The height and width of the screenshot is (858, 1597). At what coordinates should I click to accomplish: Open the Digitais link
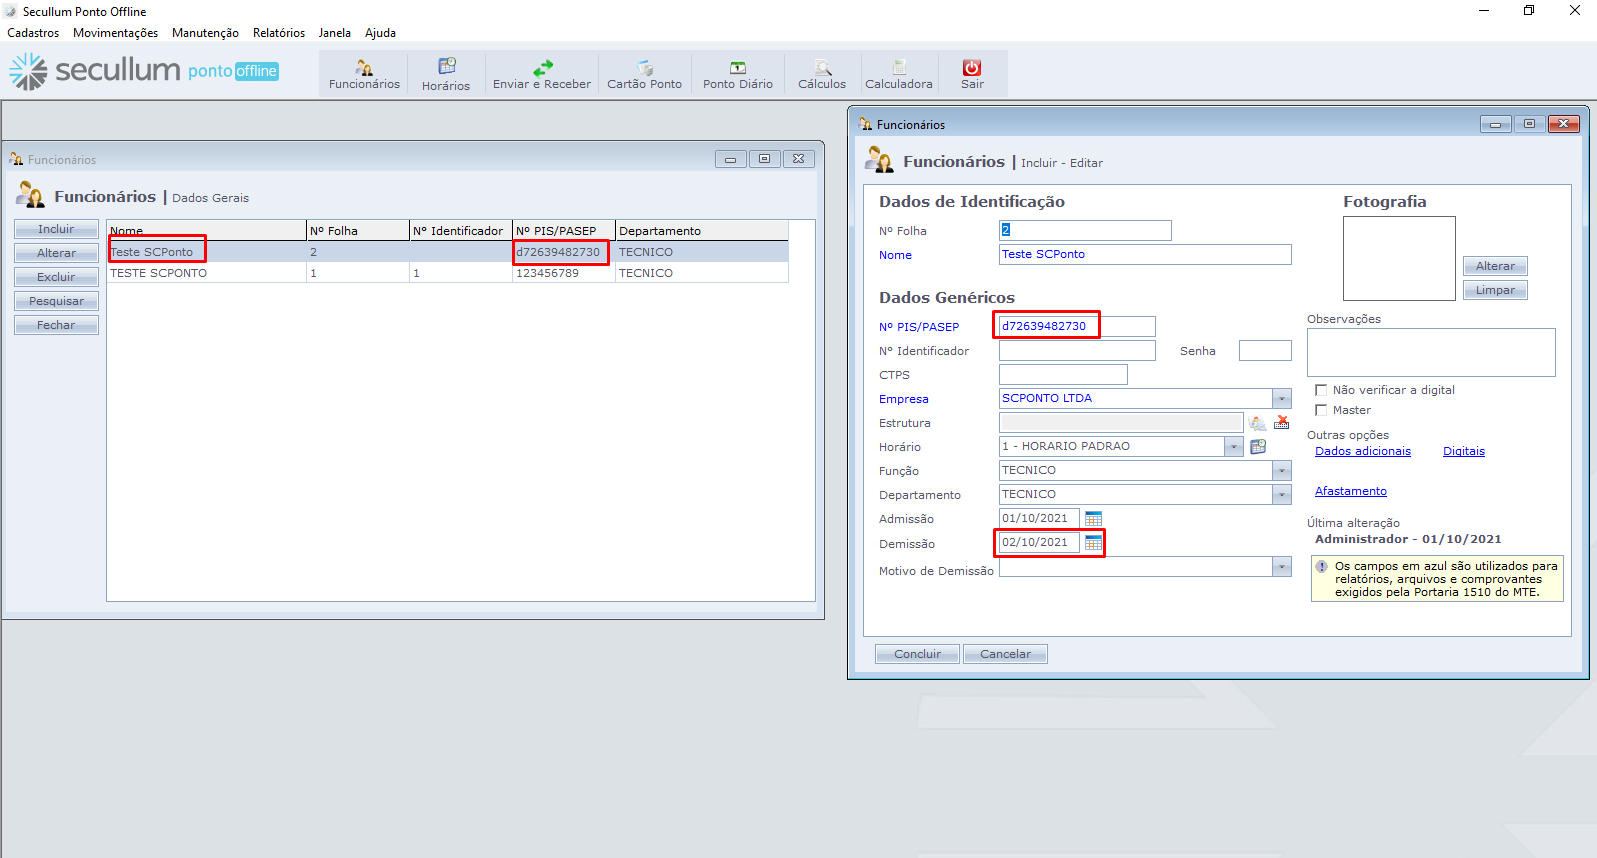(1464, 451)
